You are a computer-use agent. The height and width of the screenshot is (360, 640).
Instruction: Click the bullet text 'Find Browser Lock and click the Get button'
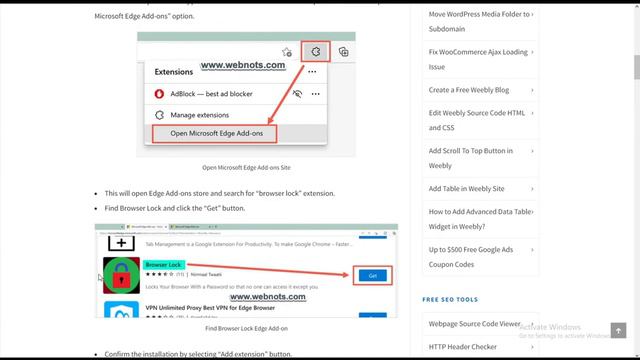coord(175,208)
